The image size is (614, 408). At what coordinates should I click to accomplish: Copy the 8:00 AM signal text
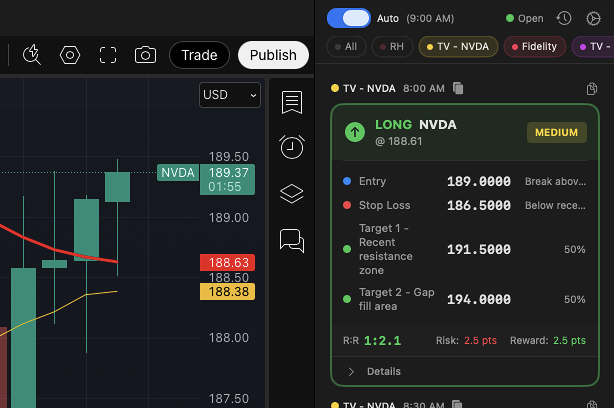(459, 89)
